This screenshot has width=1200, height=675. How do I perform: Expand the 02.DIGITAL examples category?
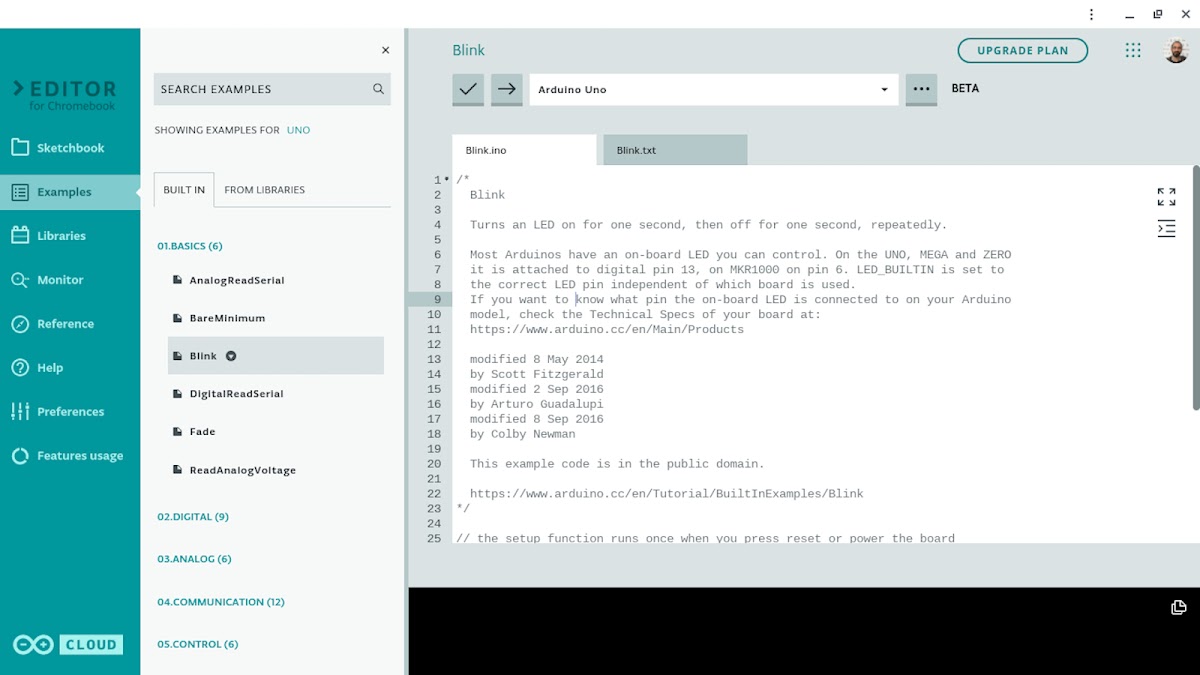pyautogui.click(x=193, y=517)
